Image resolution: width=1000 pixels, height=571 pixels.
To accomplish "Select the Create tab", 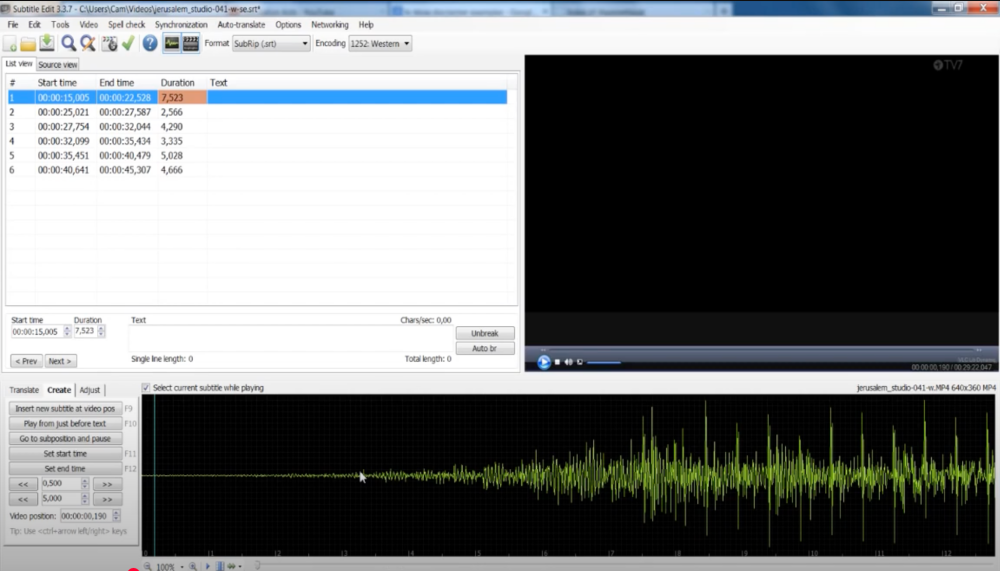I will tap(59, 390).
